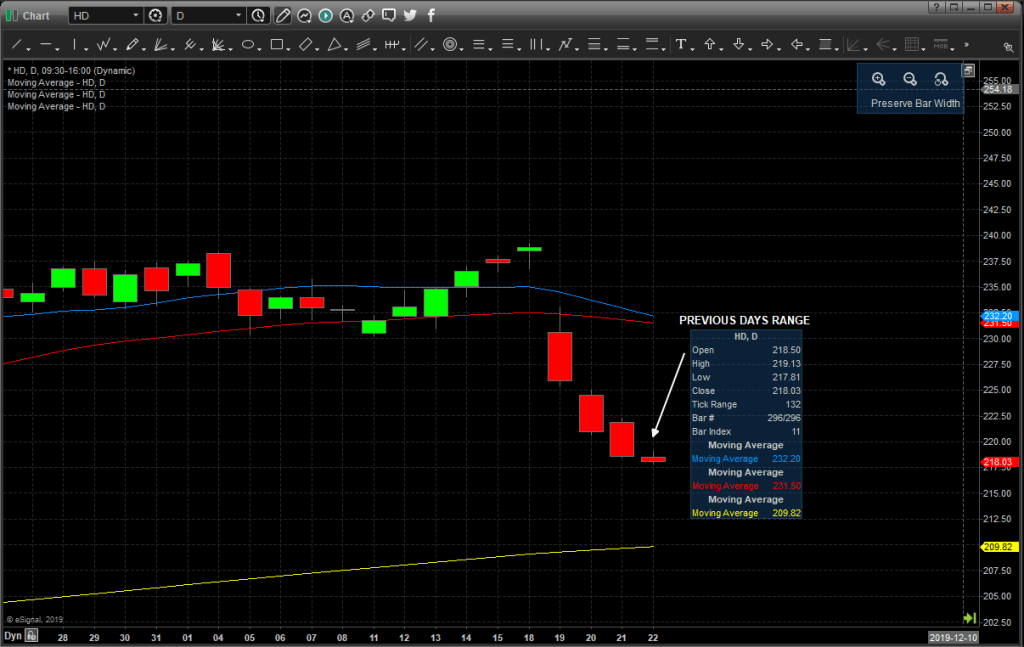Viewport: 1024px width, 647px height.
Task: Toggle the pencil drawing mode button
Action: click(283, 15)
